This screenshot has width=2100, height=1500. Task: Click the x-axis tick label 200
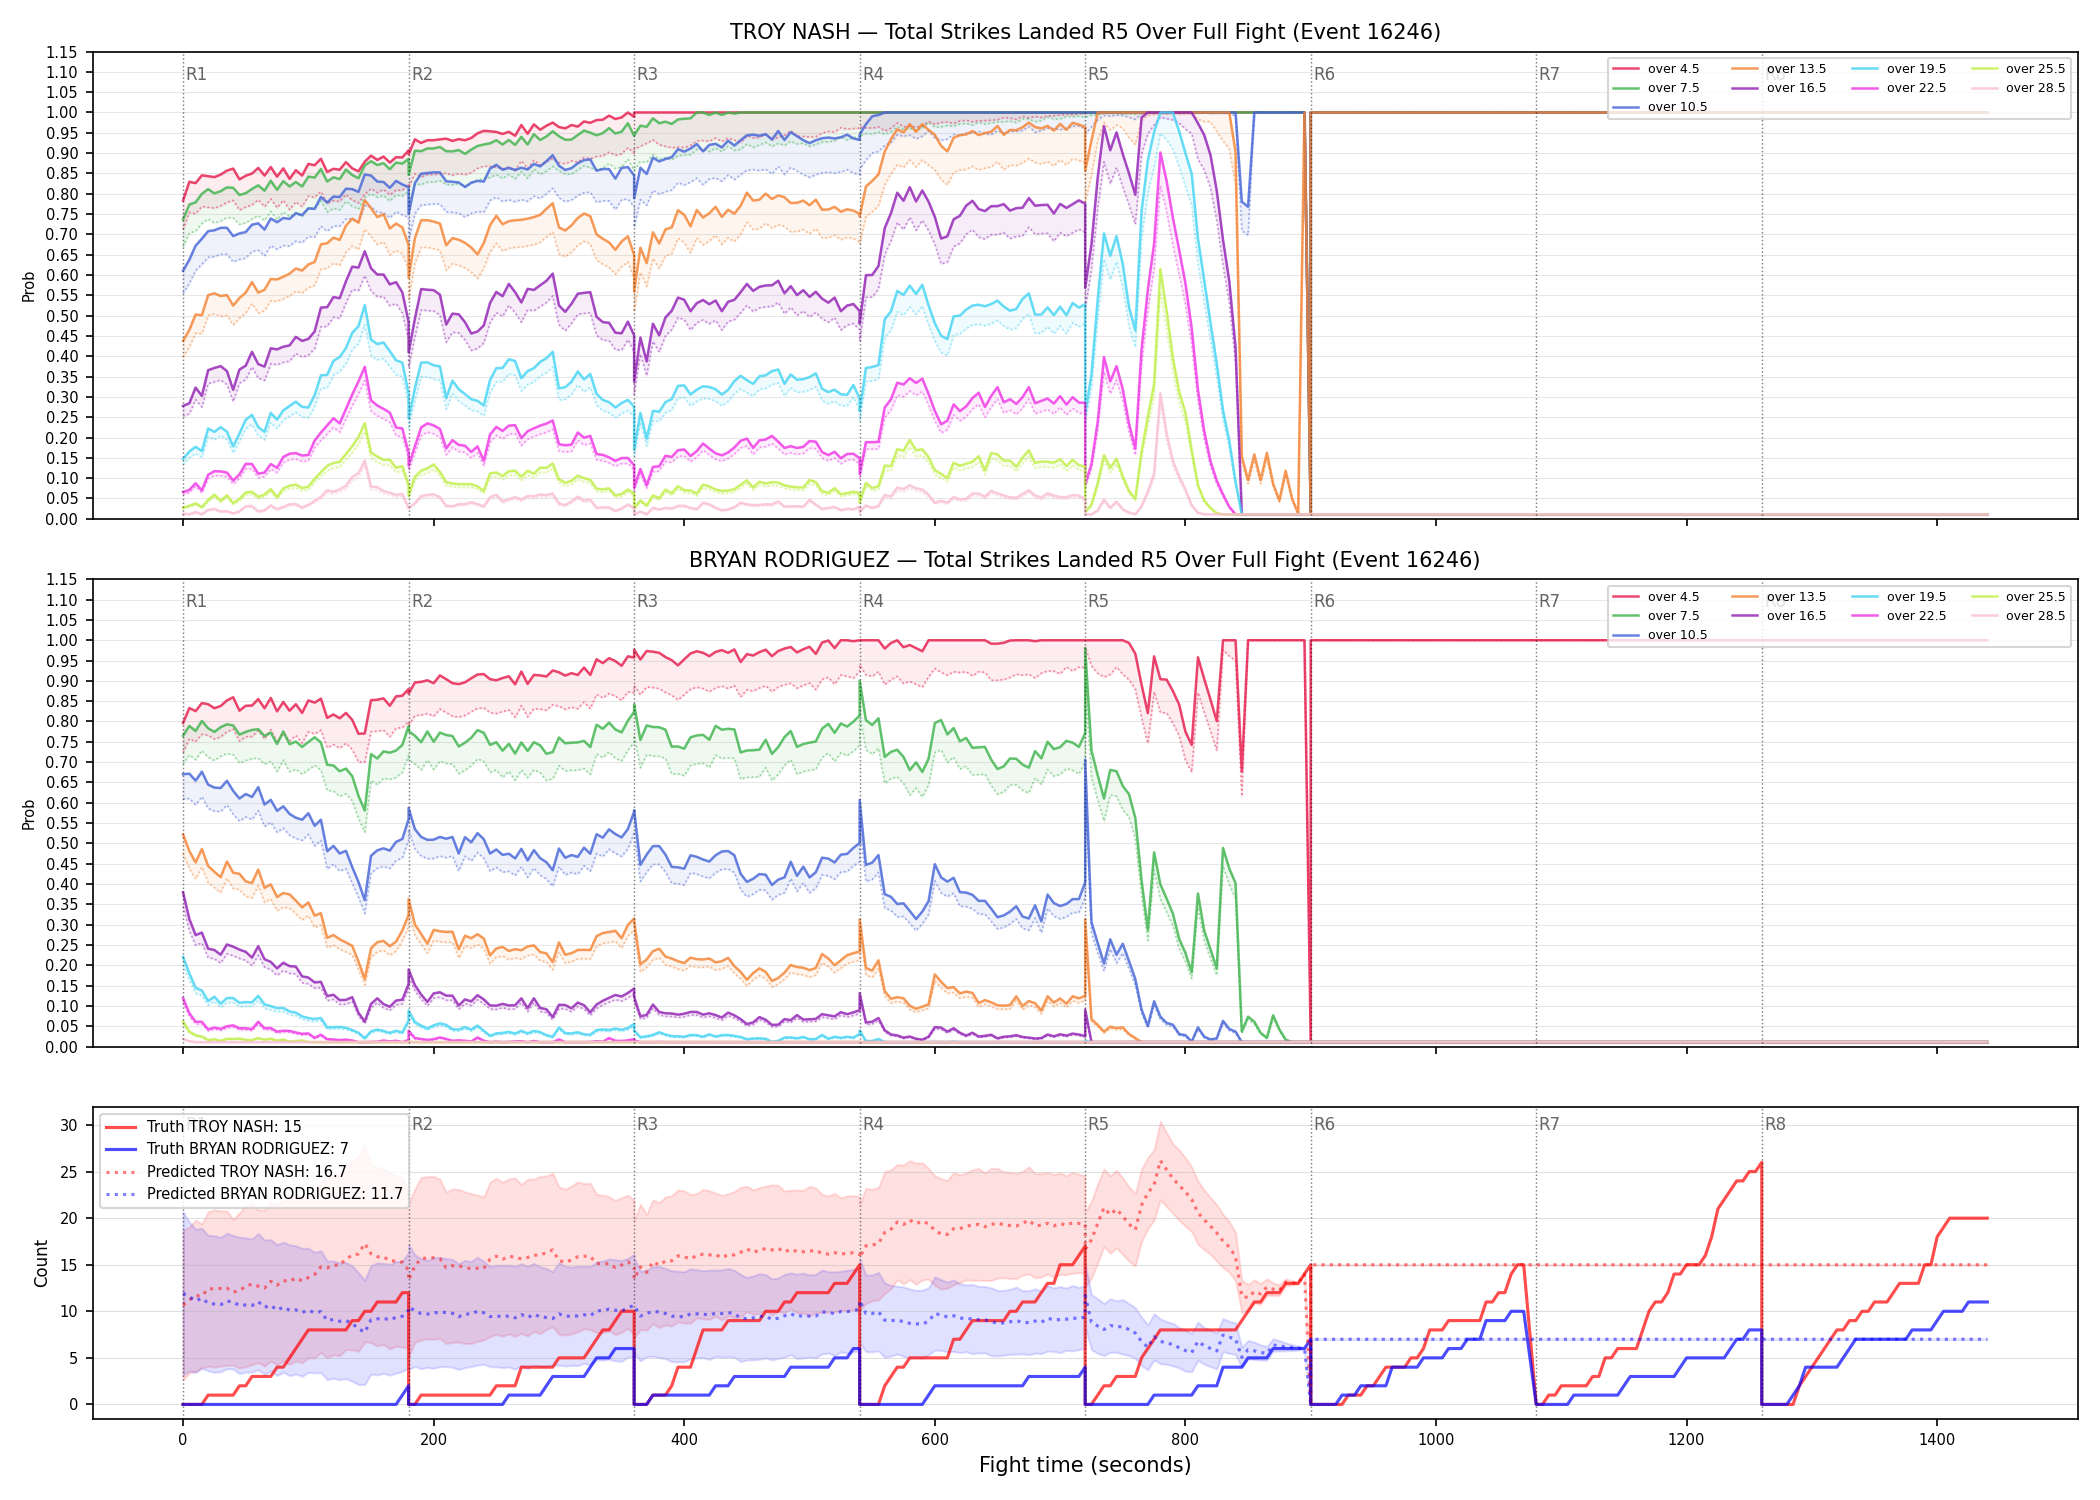click(x=433, y=1440)
